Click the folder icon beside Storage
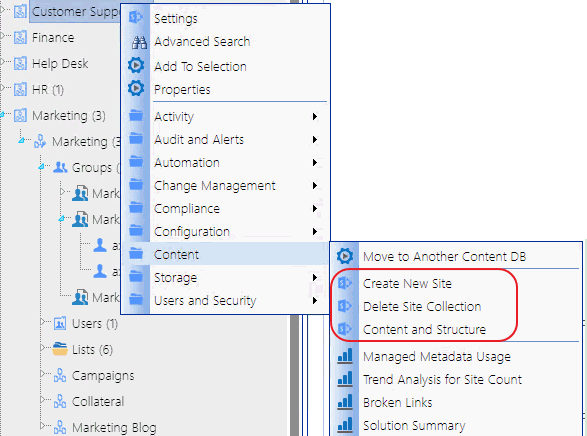587x436 pixels. [x=136, y=277]
